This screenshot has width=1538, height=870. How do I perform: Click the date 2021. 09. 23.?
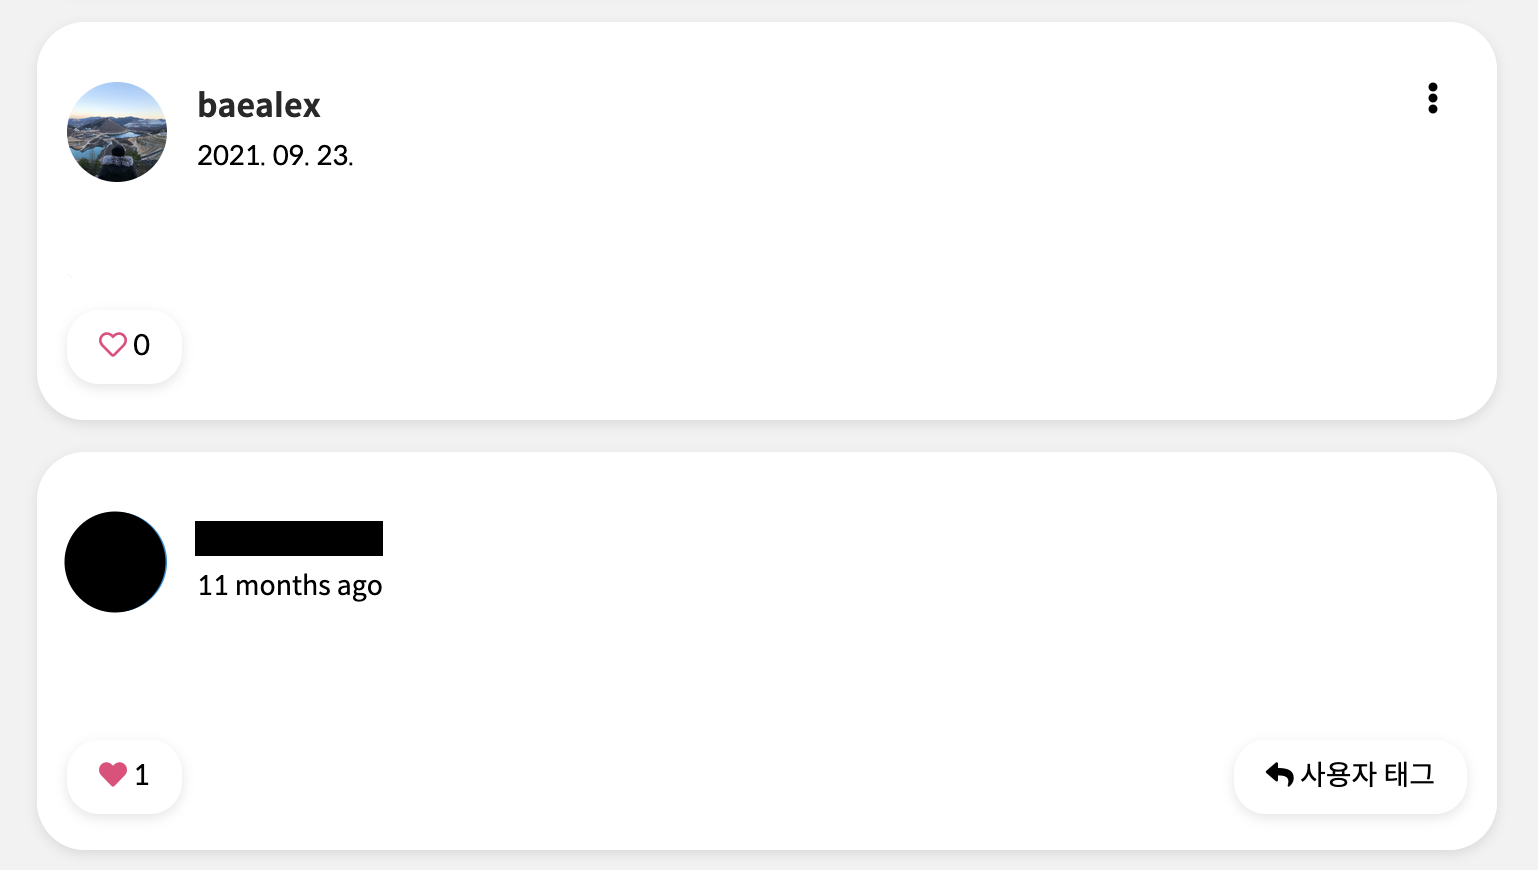click(x=275, y=156)
